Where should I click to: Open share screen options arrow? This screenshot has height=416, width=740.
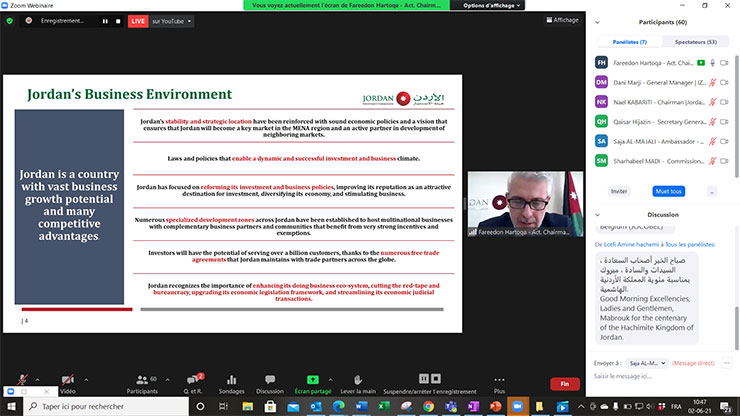(x=330, y=380)
